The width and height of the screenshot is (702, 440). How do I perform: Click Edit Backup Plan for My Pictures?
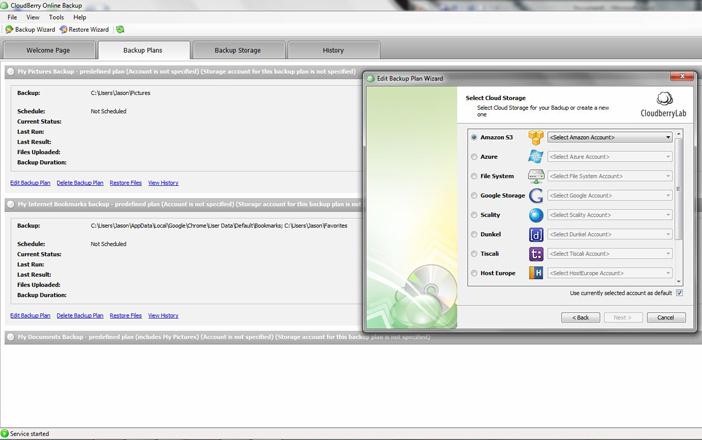30,183
